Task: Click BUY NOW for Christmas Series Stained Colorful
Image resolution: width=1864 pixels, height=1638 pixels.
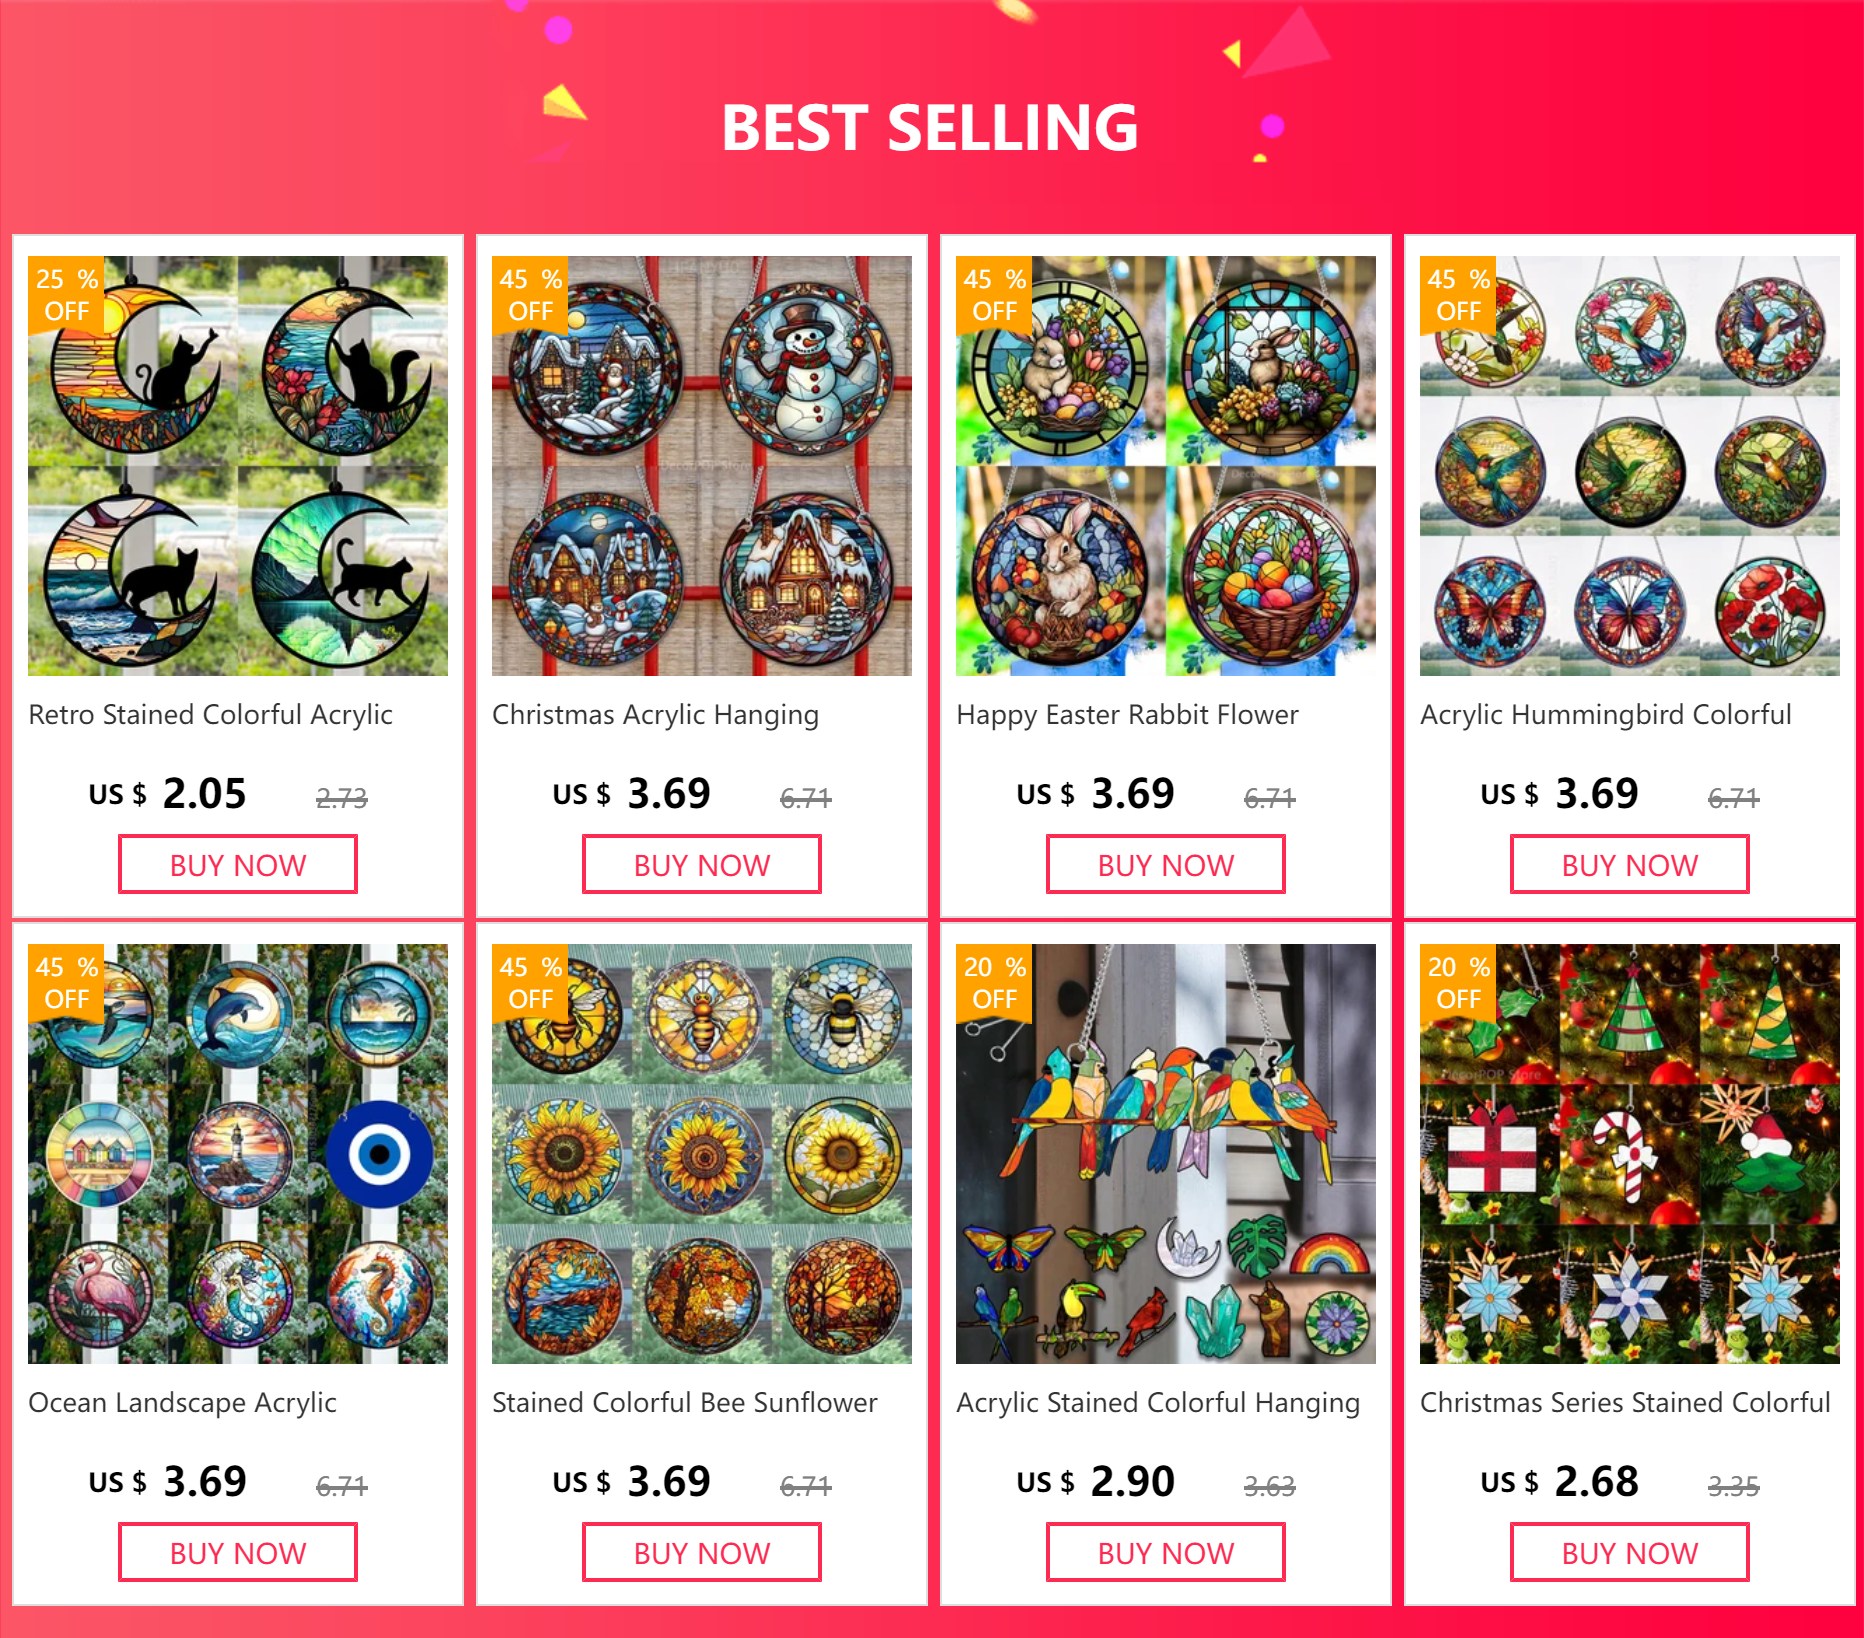Action: click(1630, 1553)
